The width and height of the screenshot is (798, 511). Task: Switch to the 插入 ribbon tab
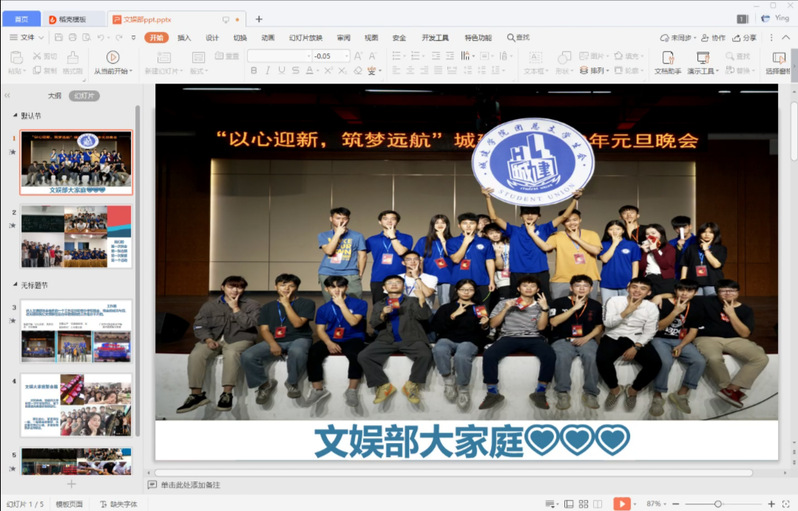click(x=184, y=38)
